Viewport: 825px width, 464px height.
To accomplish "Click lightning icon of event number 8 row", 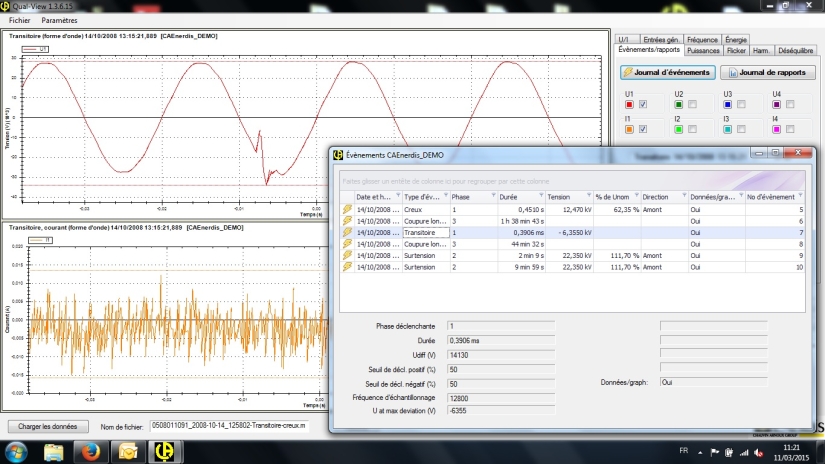I will [347, 244].
